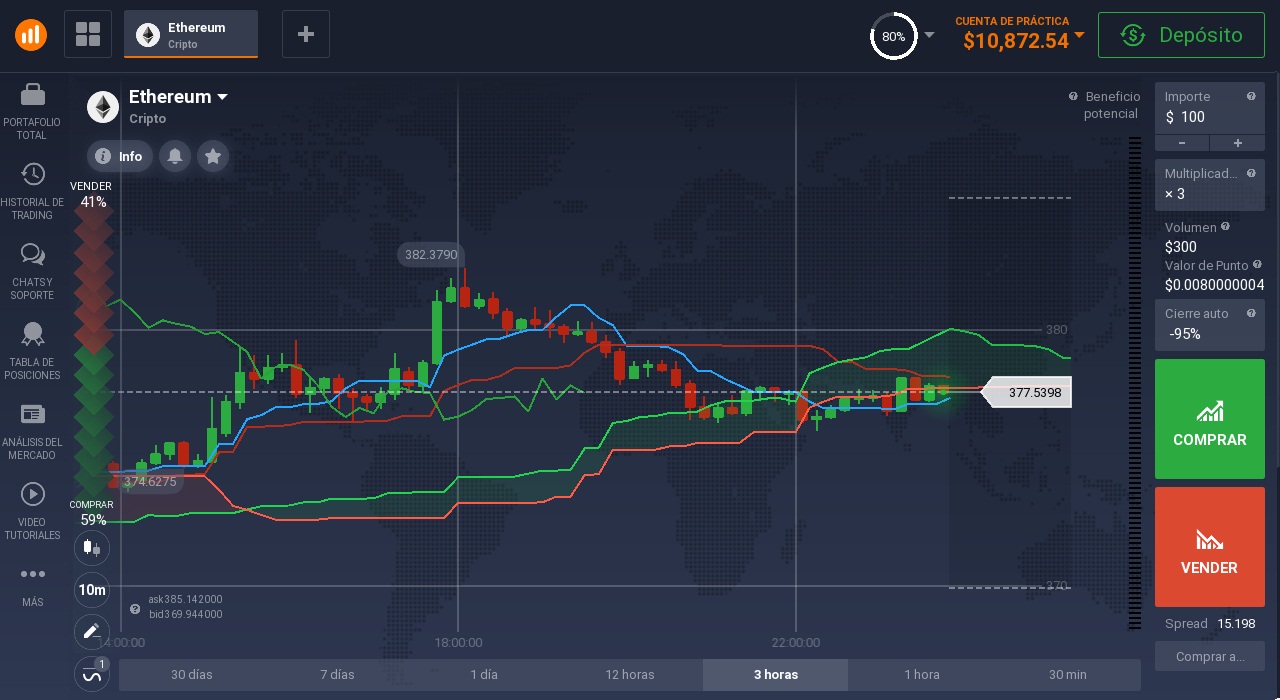Open Portafolio Total briefcase icon
This screenshot has width=1280, height=700.
32,96
